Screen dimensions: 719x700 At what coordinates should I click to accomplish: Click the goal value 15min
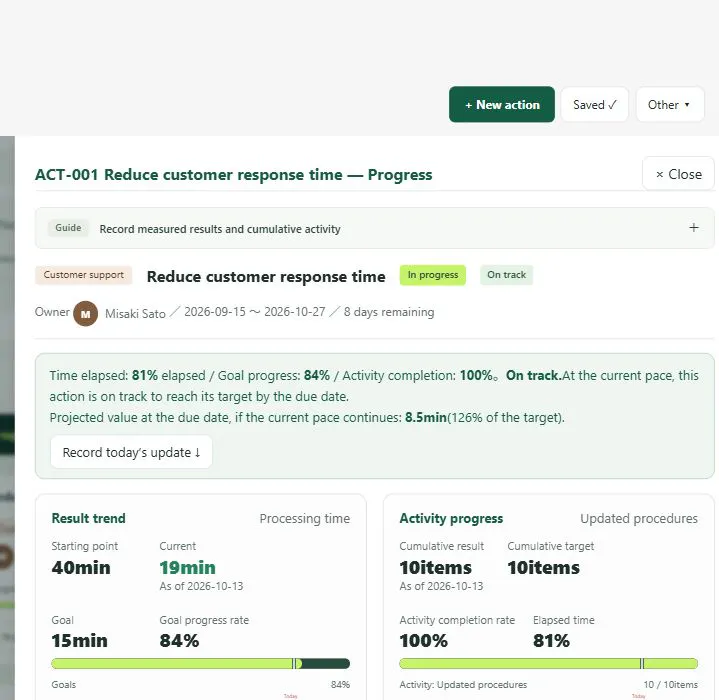point(79,641)
